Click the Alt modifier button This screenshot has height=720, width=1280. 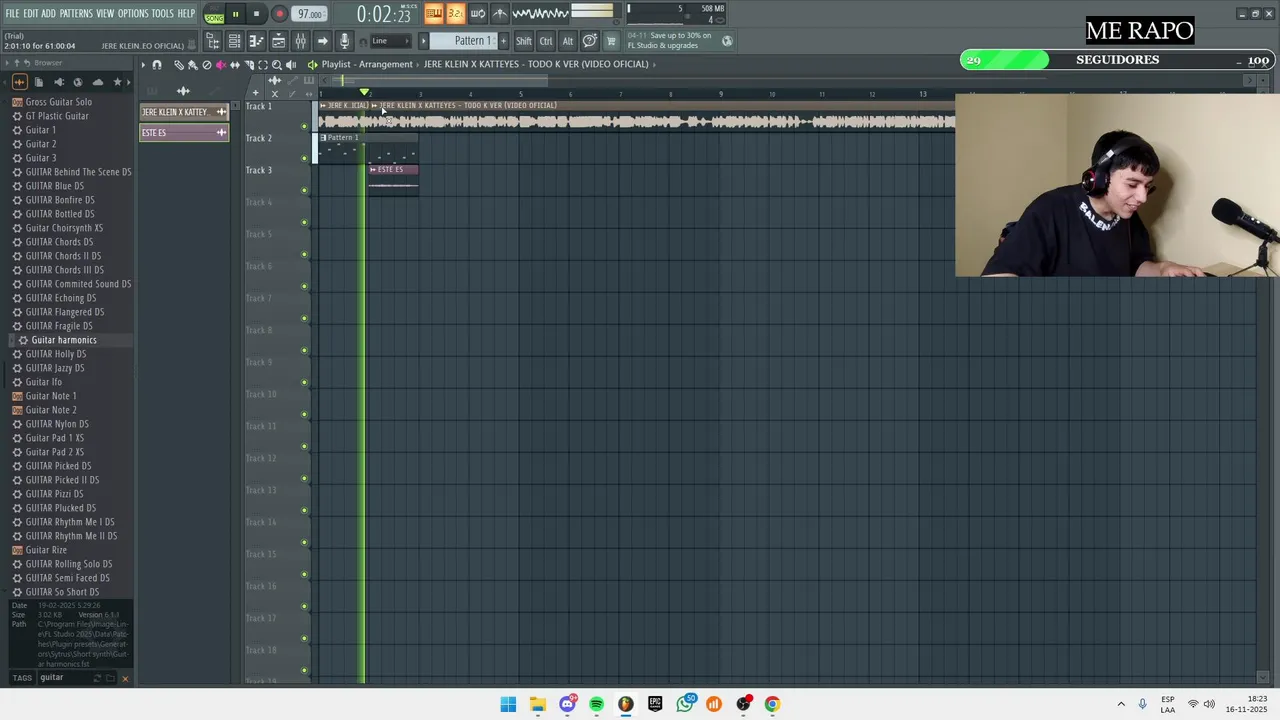[568, 41]
